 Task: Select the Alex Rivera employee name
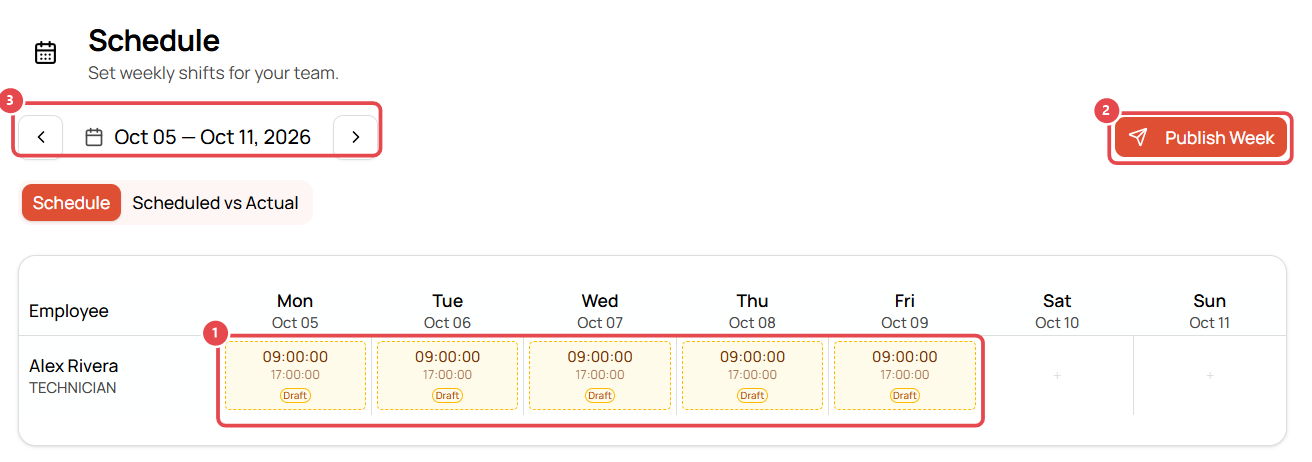click(x=73, y=366)
